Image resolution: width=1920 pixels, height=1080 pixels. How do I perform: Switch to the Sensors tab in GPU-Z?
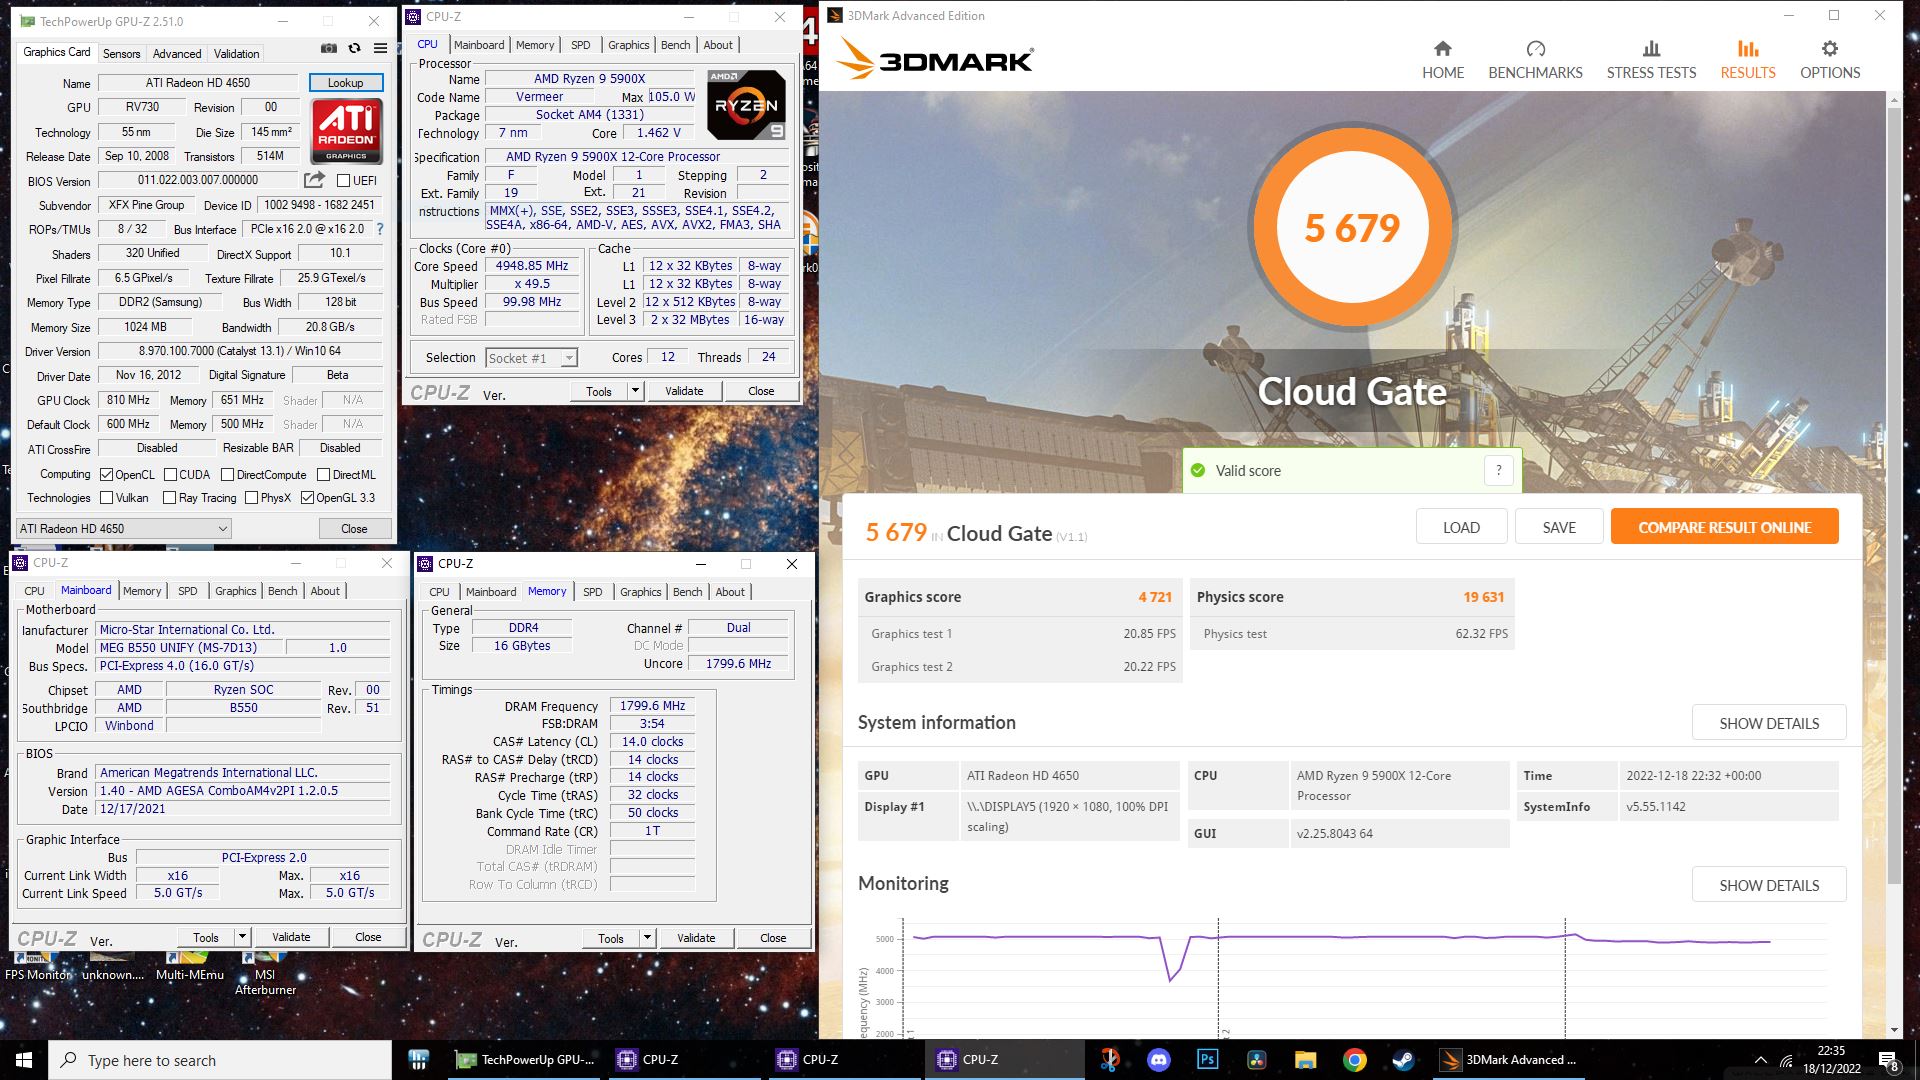[x=121, y=54]
